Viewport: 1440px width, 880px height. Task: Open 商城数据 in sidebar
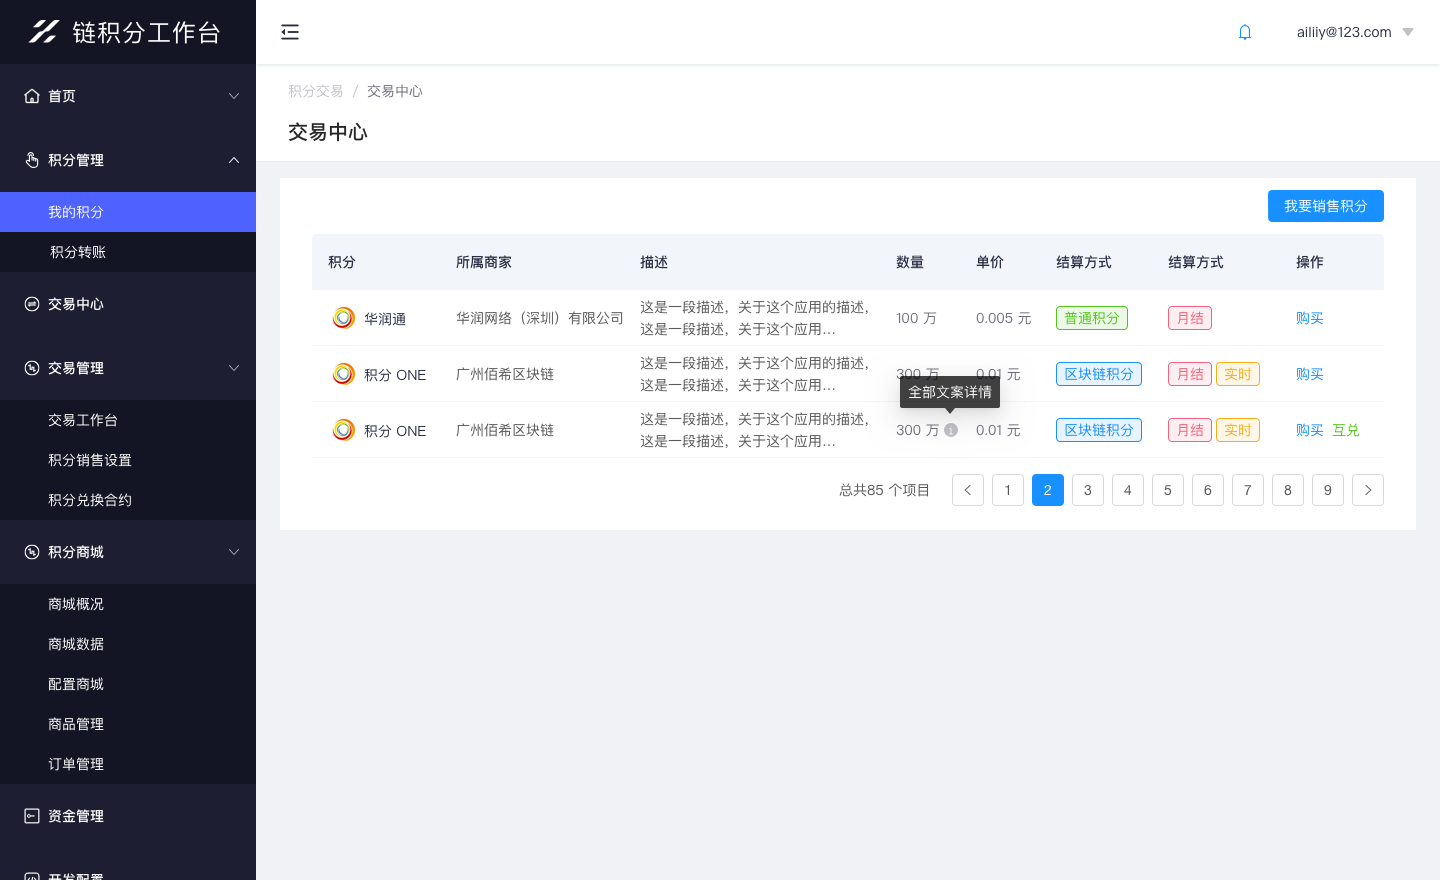click(128, 644)
